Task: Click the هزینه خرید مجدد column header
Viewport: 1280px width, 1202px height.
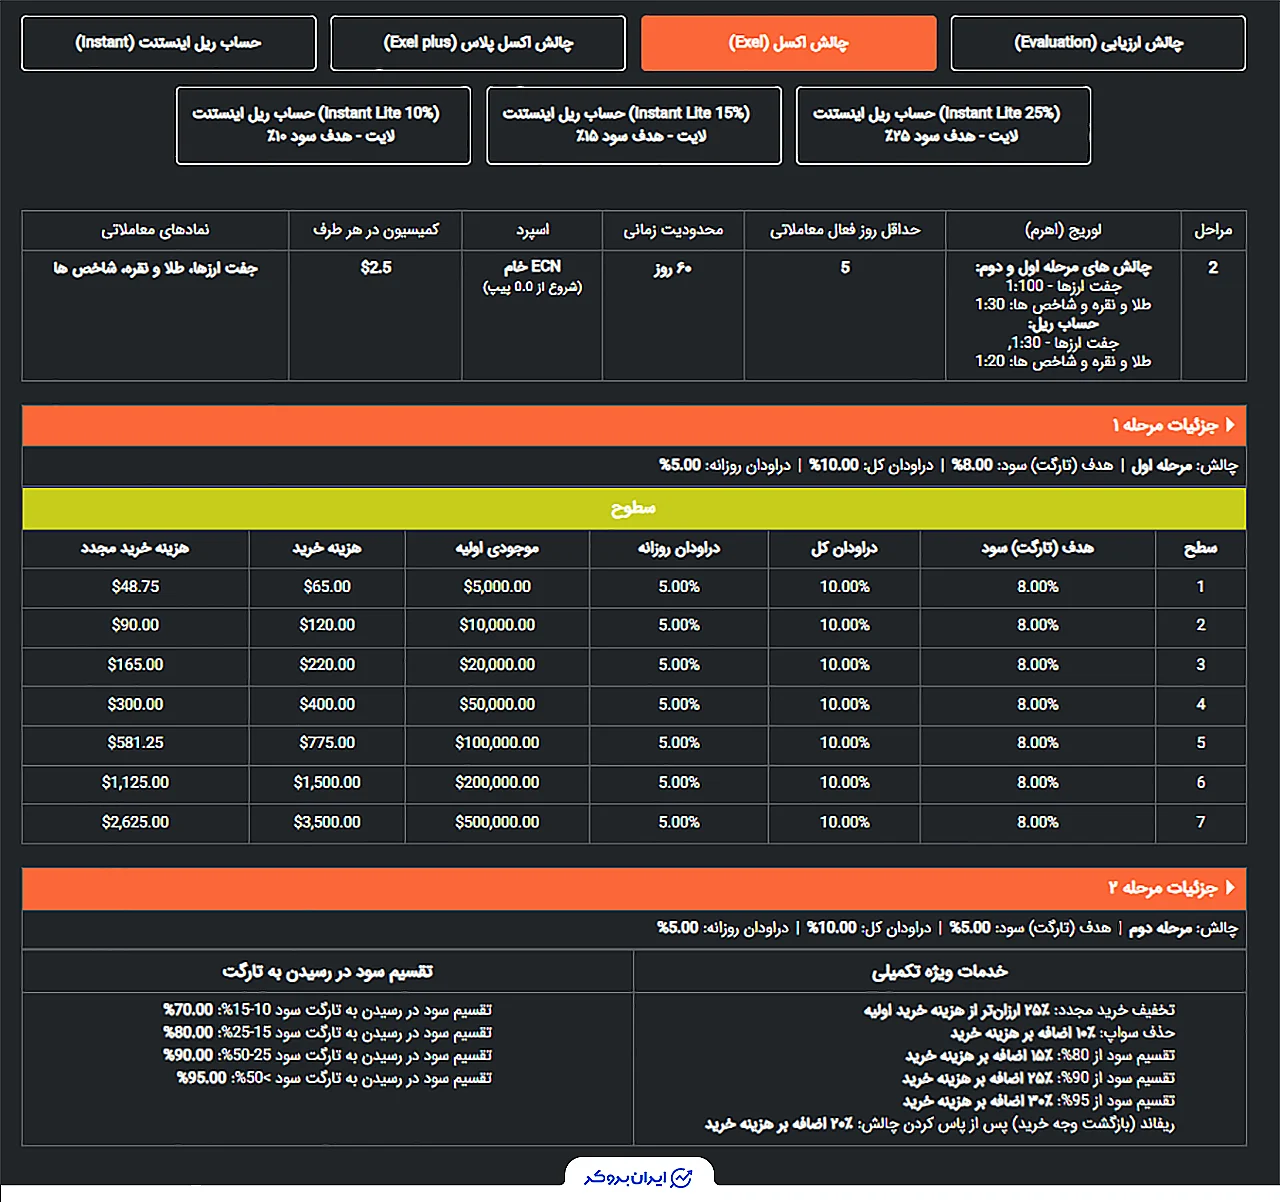Action: point(135,548)
